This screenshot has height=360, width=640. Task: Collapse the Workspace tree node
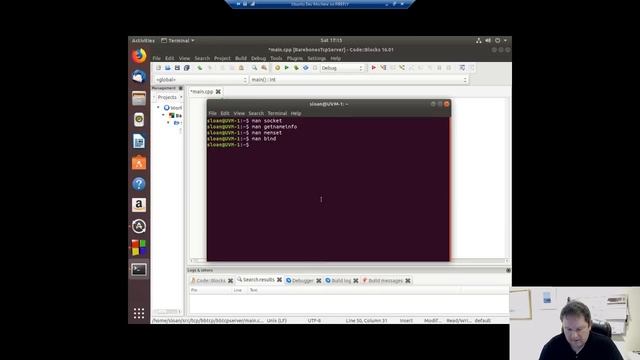pyautogui.click(x=158, y=107)
